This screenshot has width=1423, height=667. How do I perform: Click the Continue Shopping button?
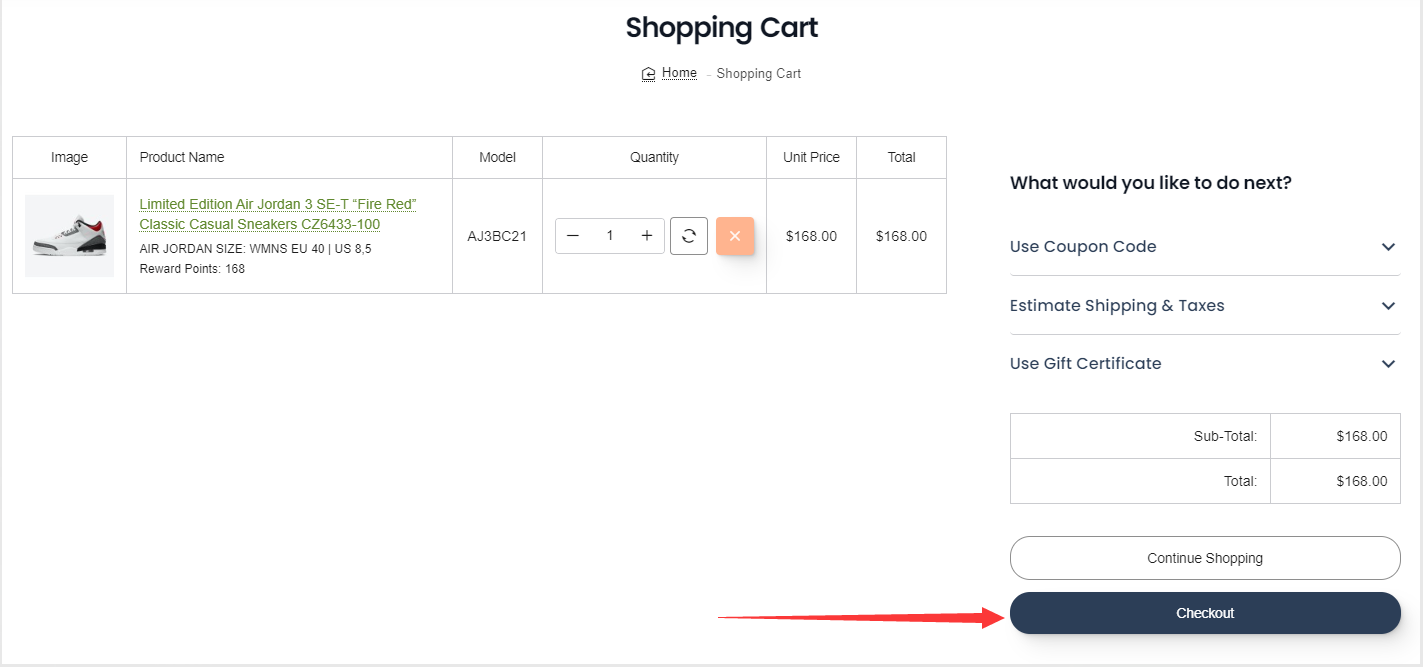[1205, 558]
